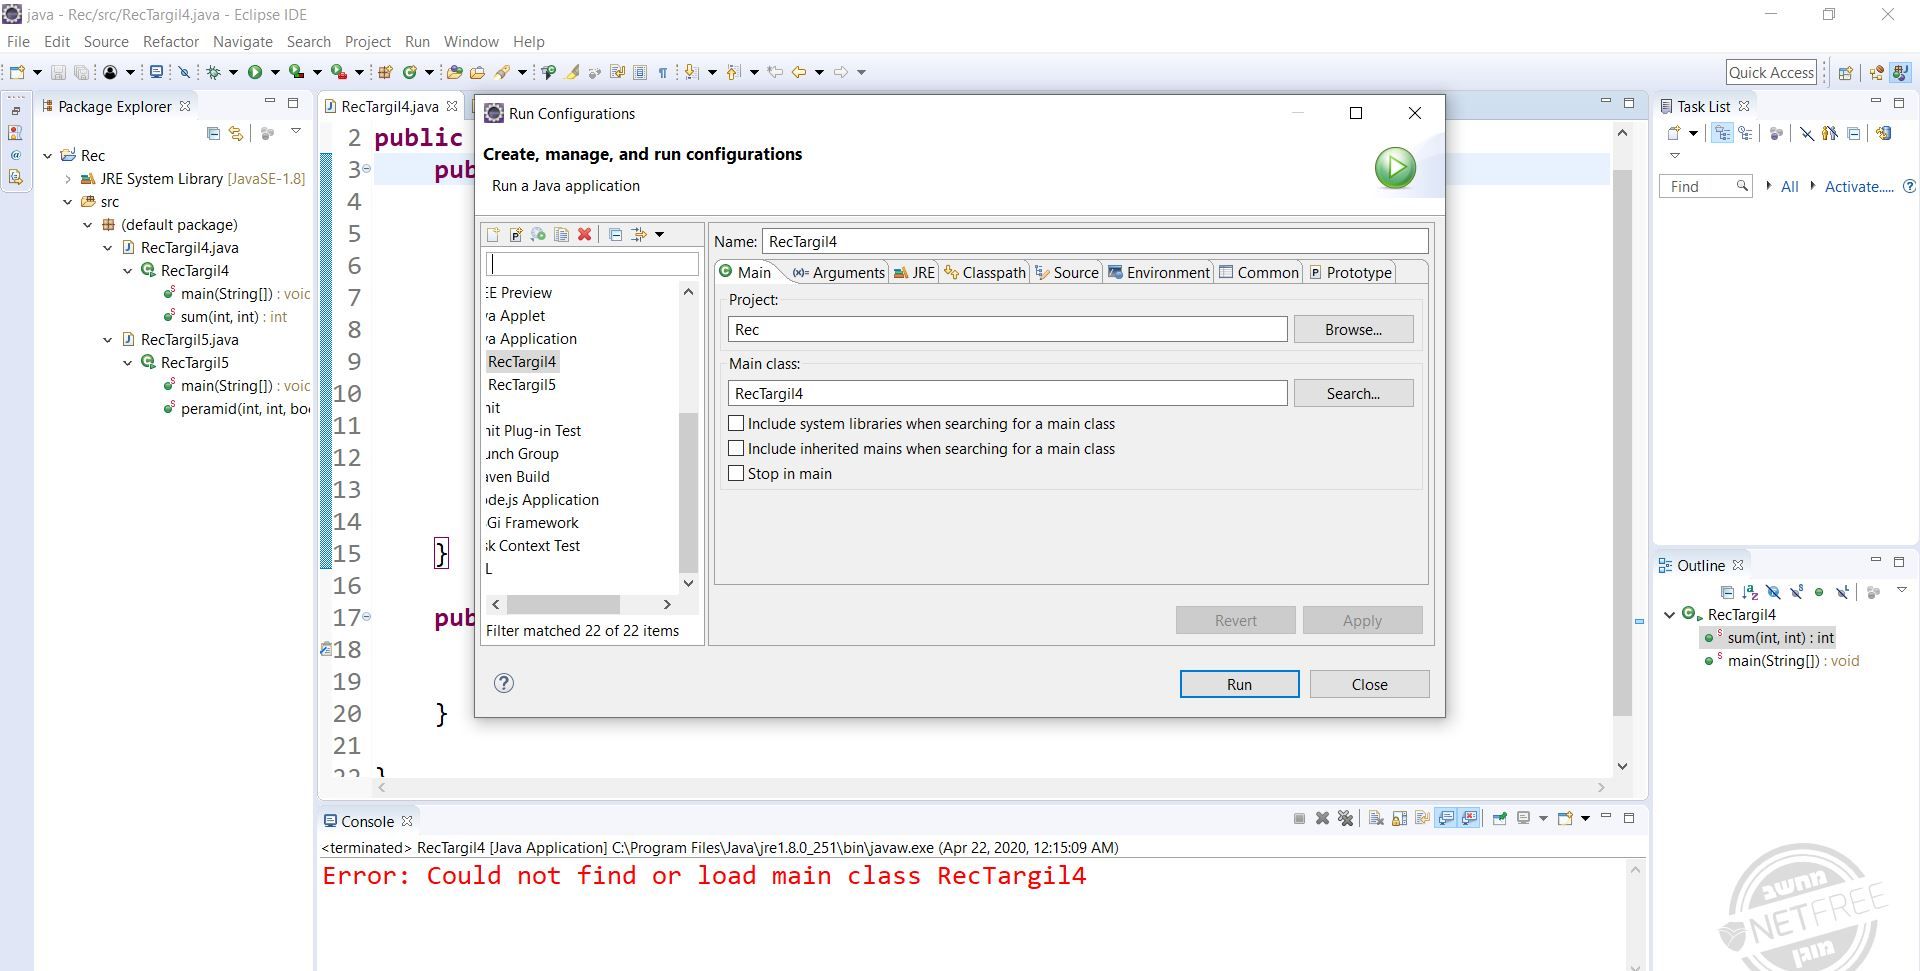Collapse the RecTargil4 node in Outline
The height and width of the screenshot is (971, 1920).
[x=1669, y=615]
